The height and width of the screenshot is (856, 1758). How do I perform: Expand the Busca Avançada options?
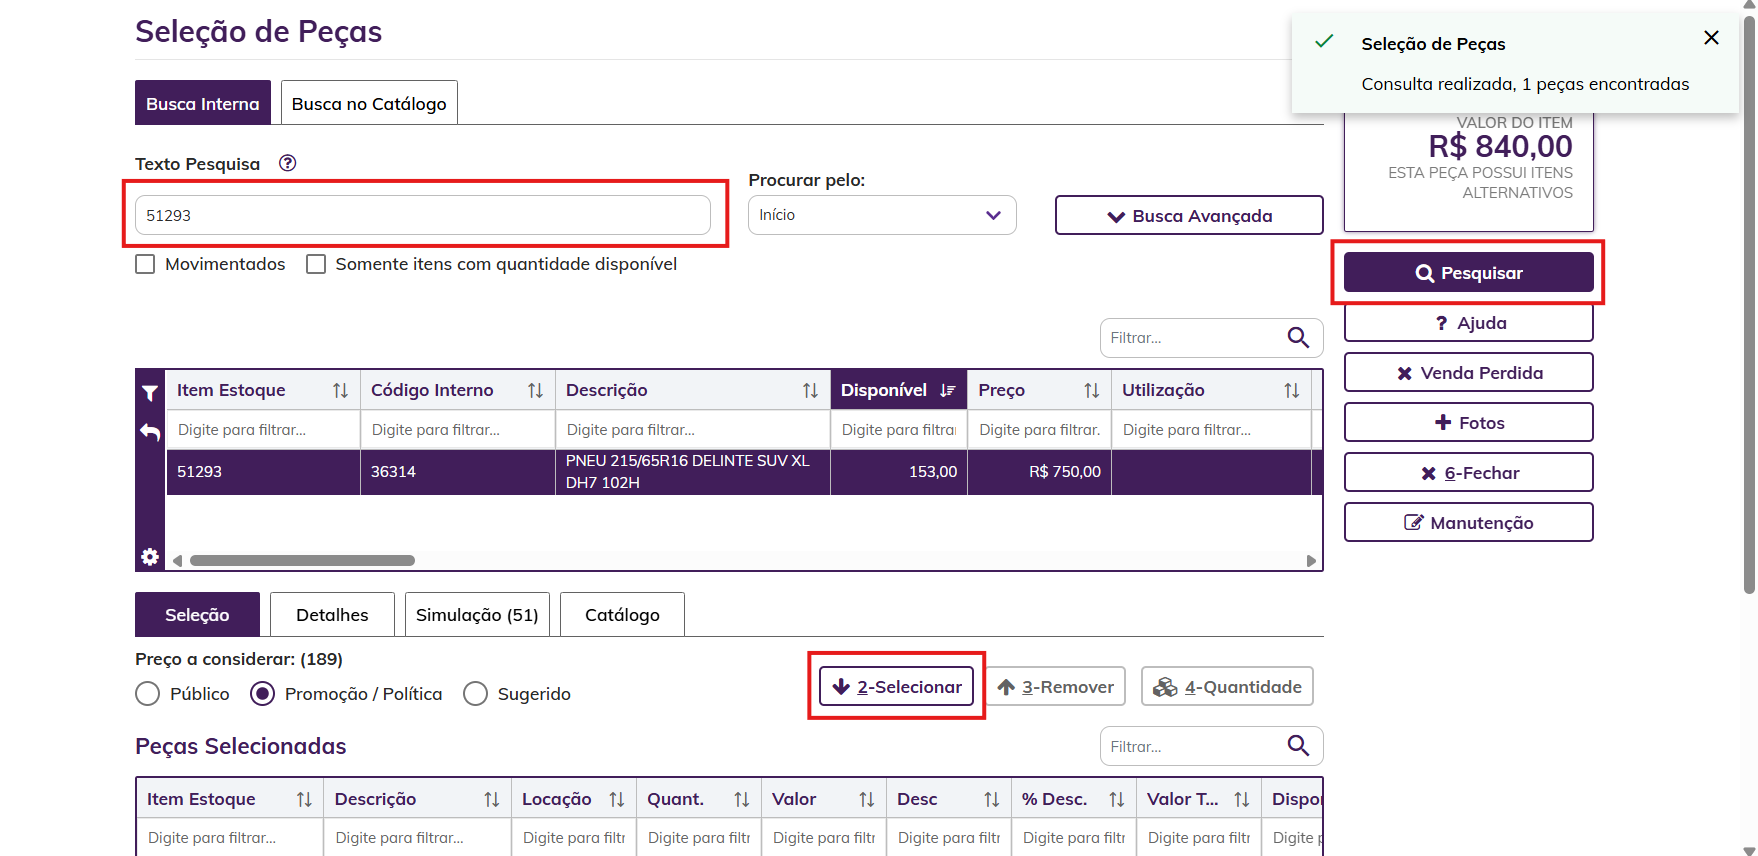(1189, 215)
